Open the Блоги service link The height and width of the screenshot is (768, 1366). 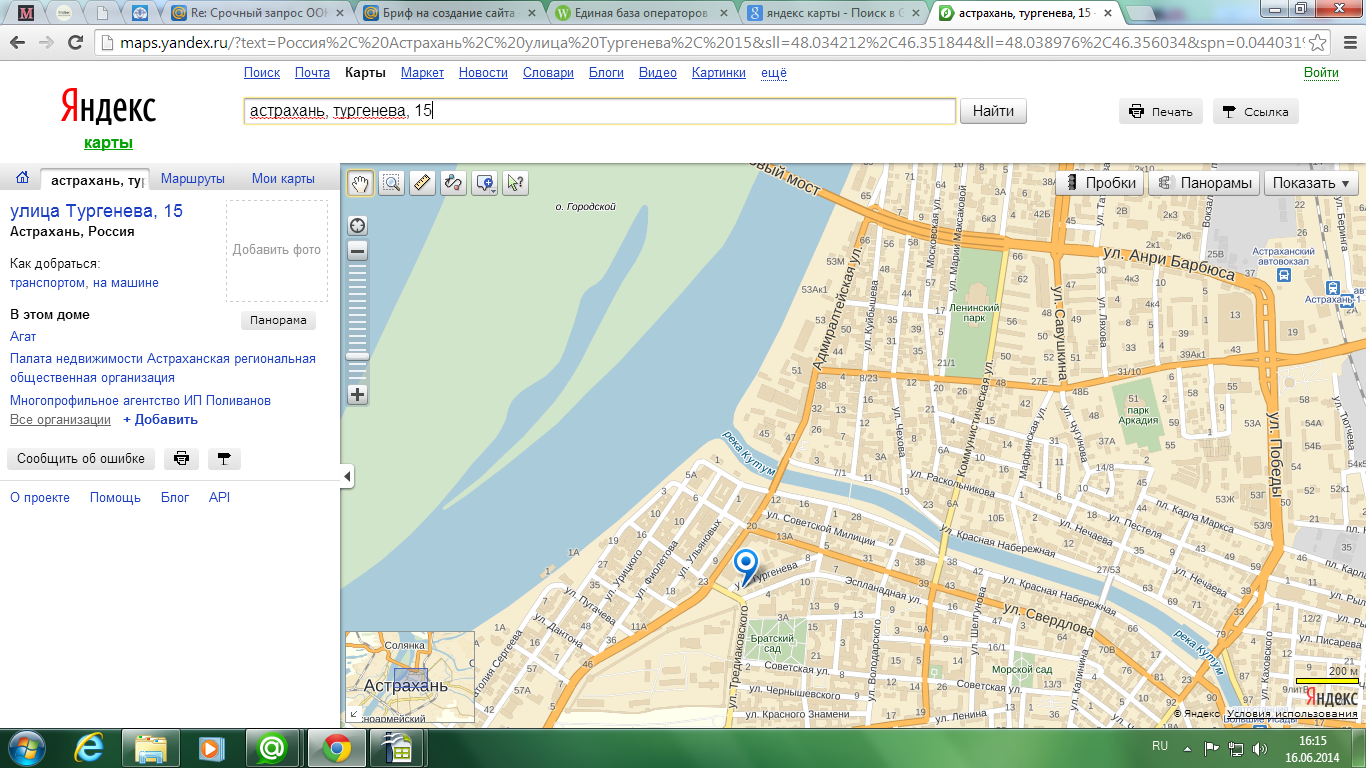[606, 73]
